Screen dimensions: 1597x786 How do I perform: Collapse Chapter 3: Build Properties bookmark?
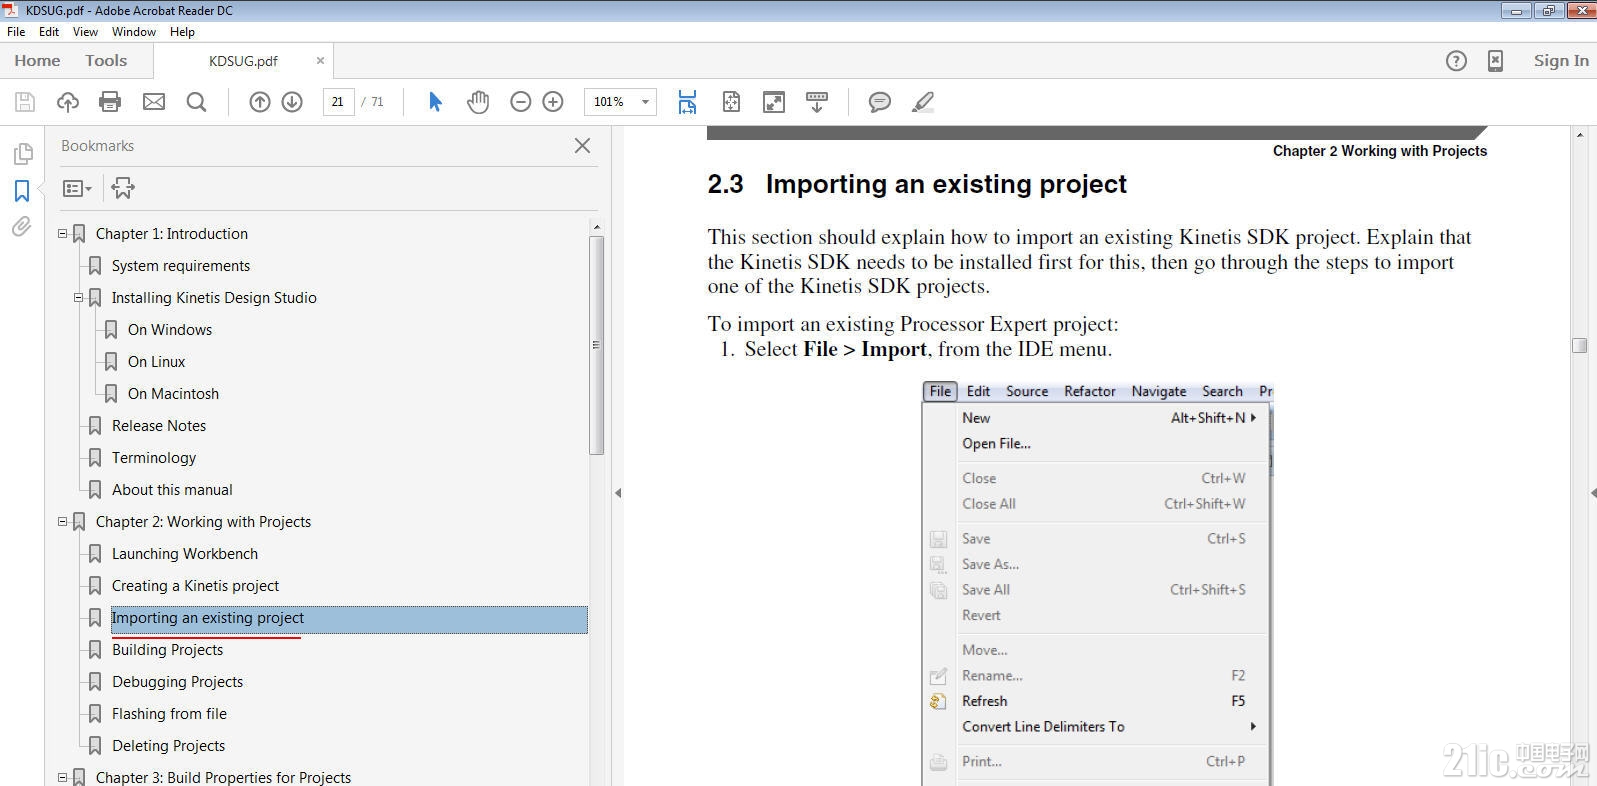[x=62, y=778]
